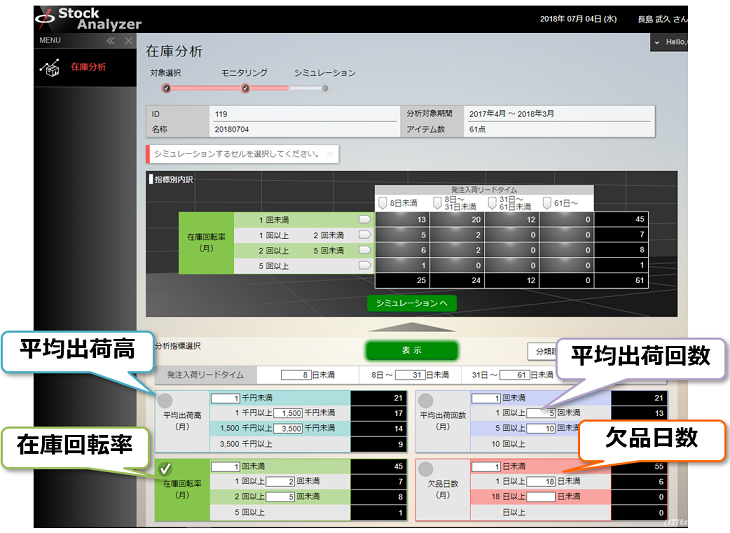Collapse the panel with the gray triangle
The image size is (730, 533).
pos(412,327)
